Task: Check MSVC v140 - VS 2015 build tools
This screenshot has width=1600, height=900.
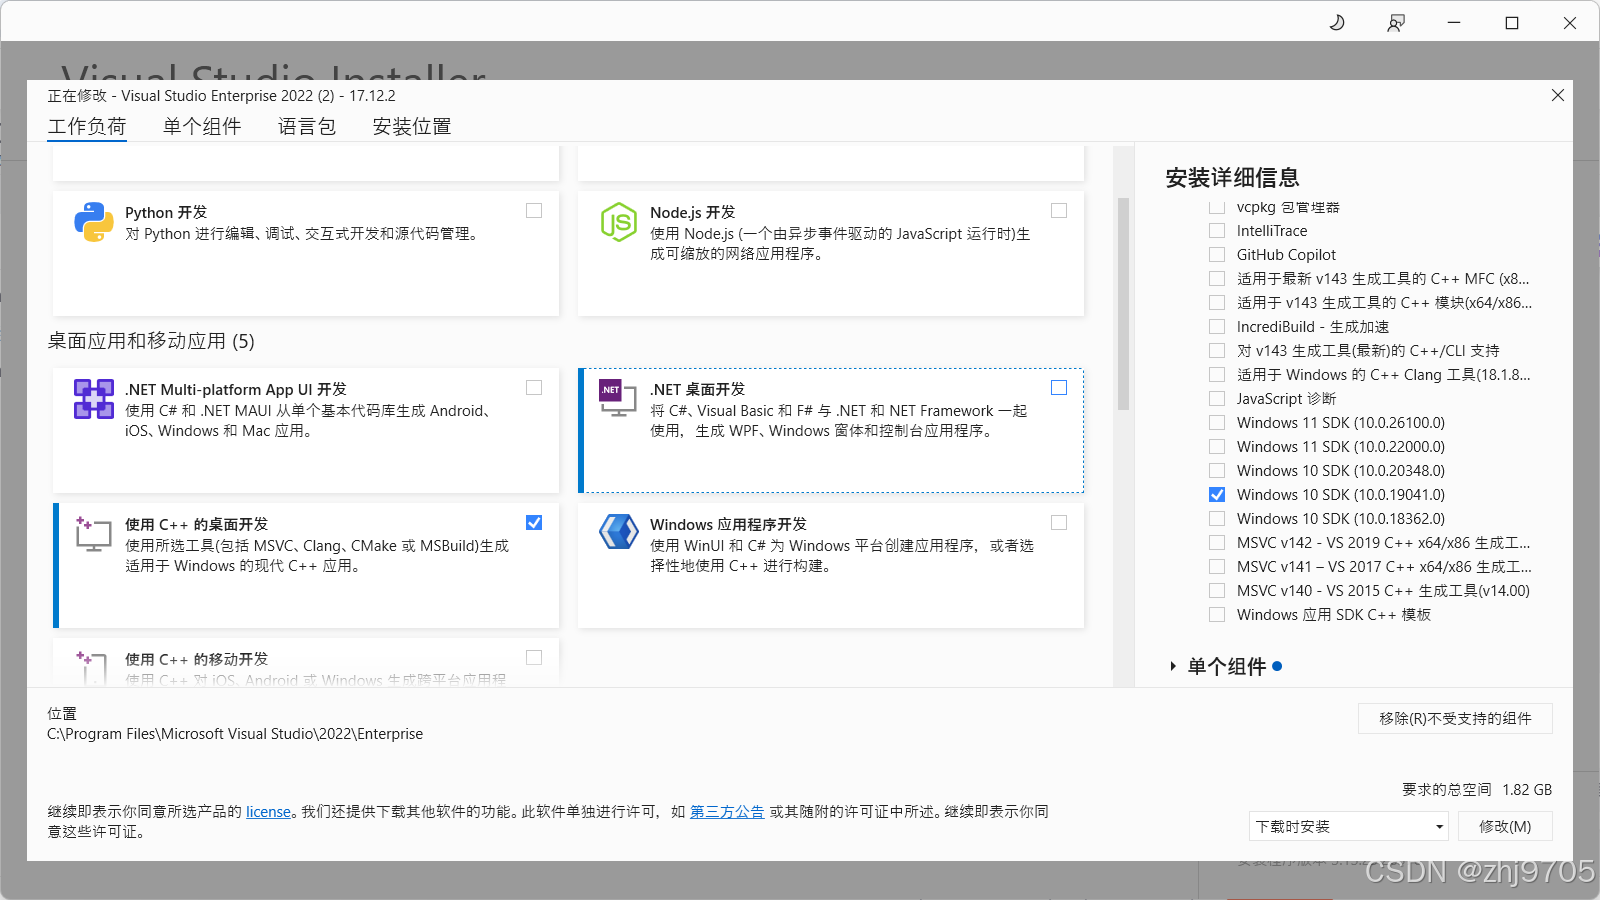Action: tap(1217, 591)
